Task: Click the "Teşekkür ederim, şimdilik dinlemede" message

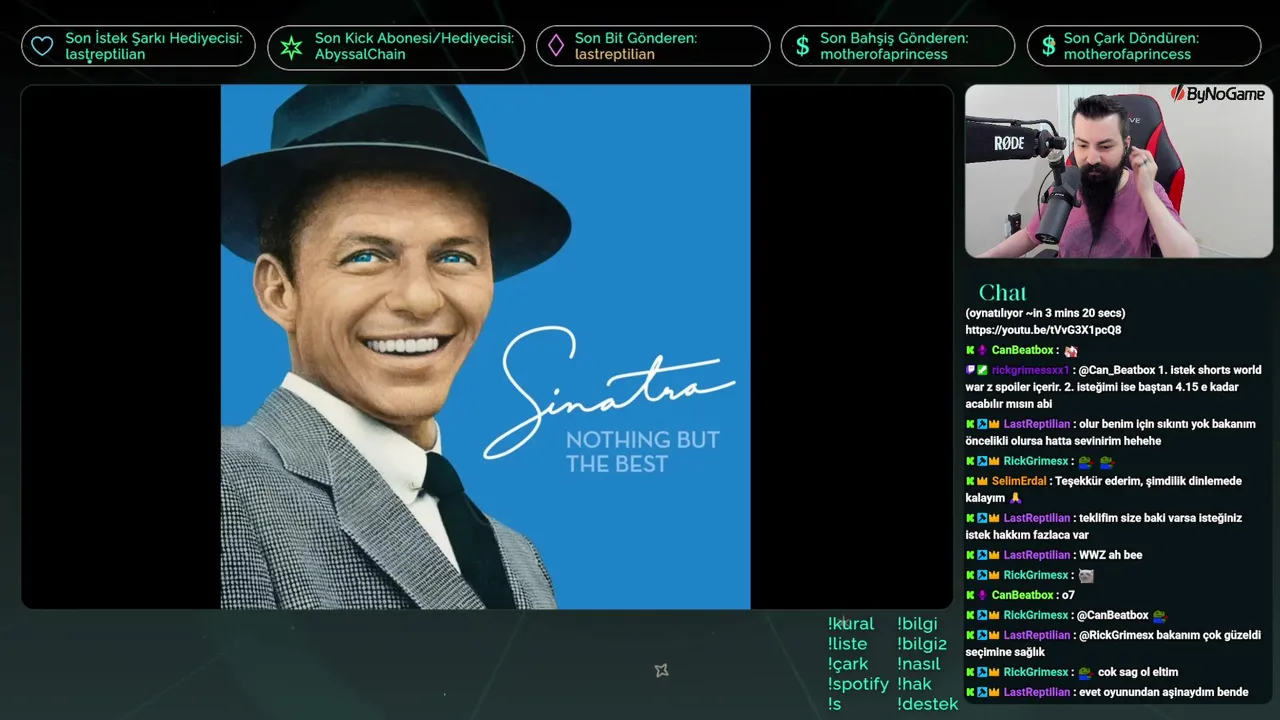Action: tap(1102, 489)
